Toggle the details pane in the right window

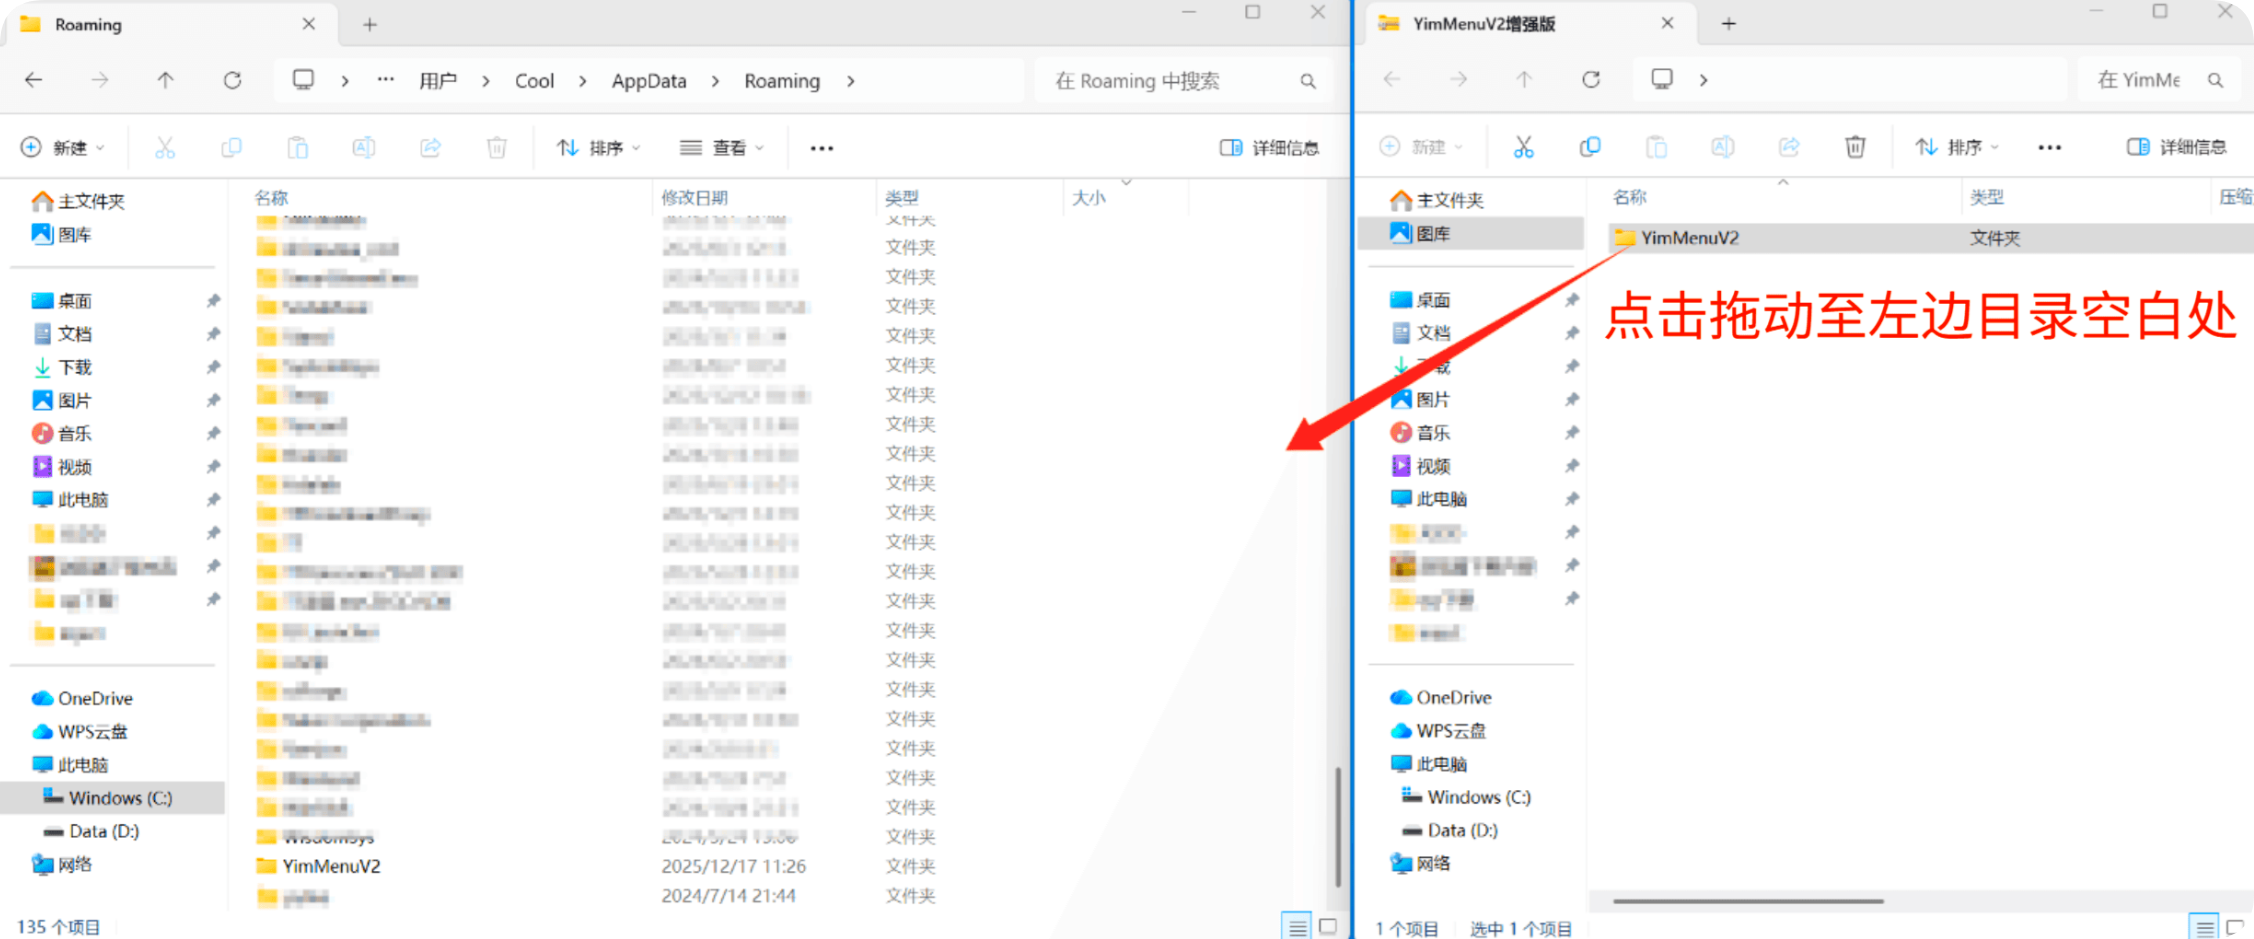[2176, 147]
